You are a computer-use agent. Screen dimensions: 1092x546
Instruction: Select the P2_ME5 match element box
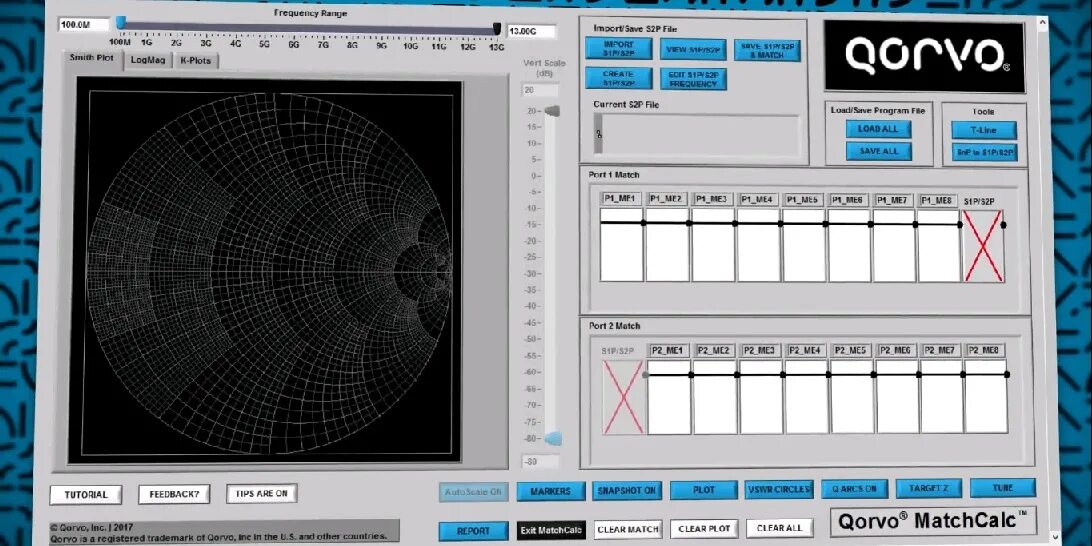852,396
